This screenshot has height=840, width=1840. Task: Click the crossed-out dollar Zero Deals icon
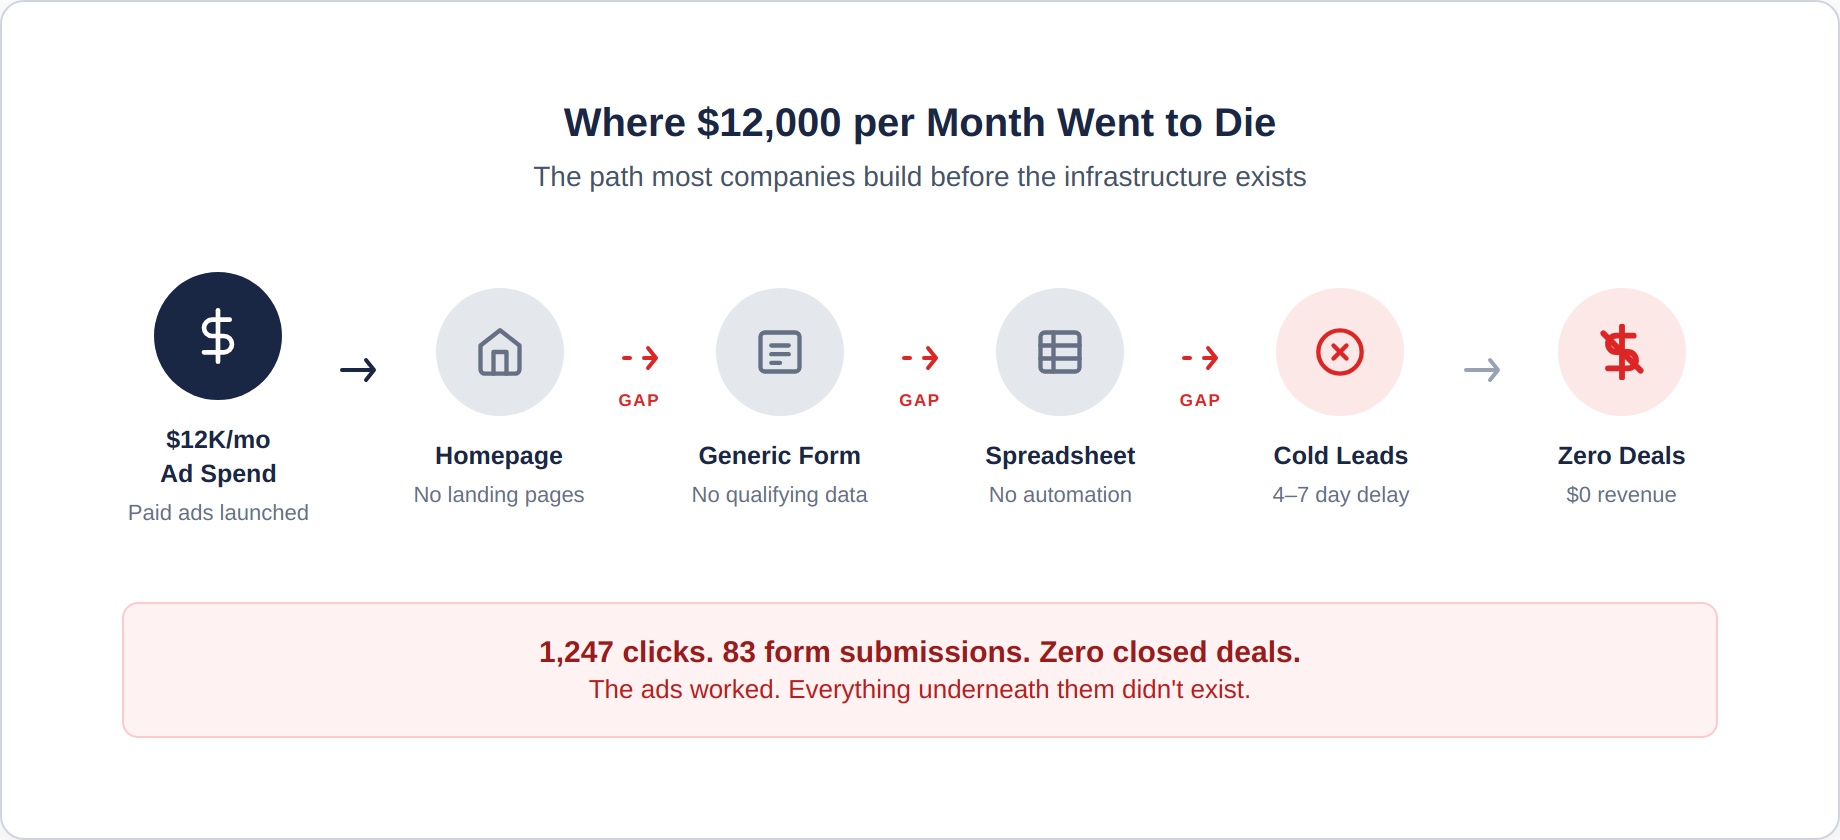1622,352
